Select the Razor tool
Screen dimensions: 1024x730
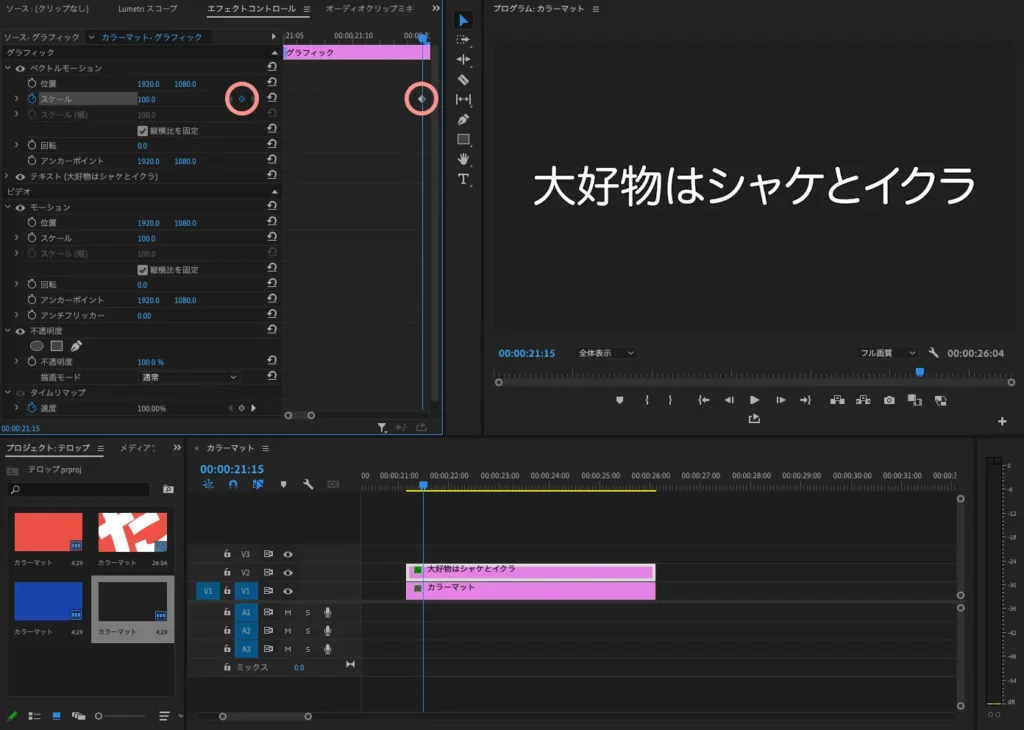(463, 80)
